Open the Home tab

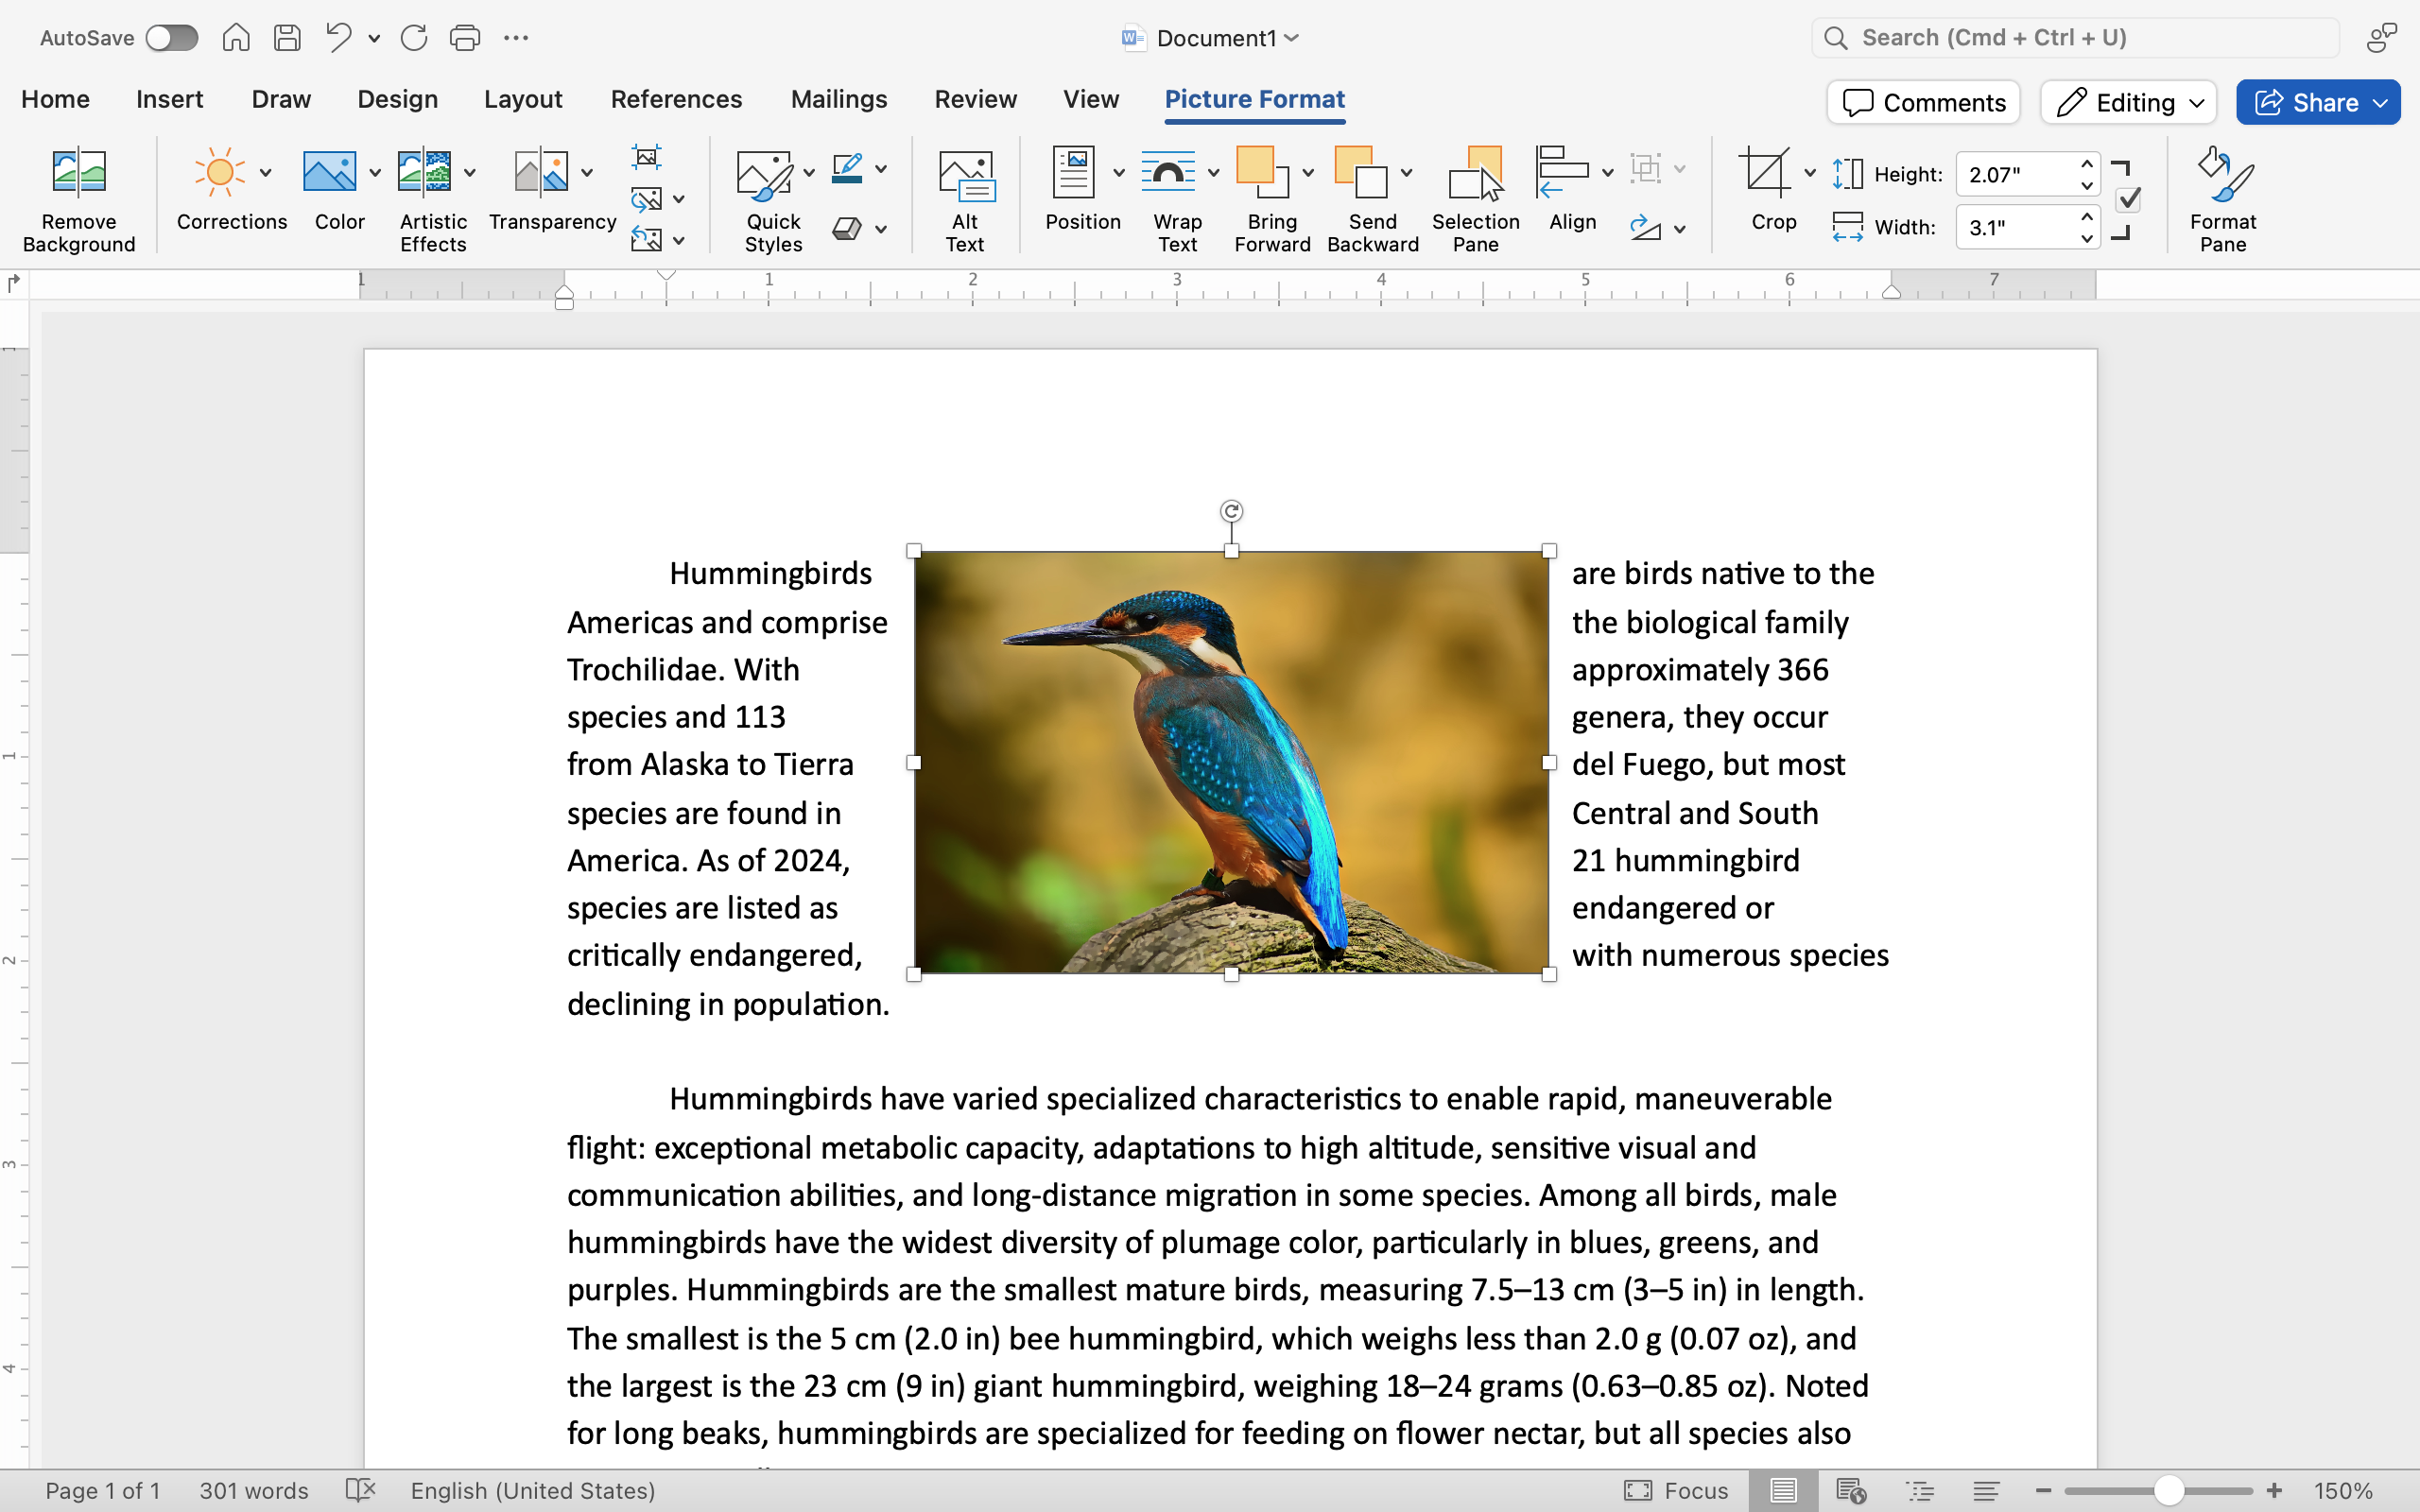coord(55,99)
